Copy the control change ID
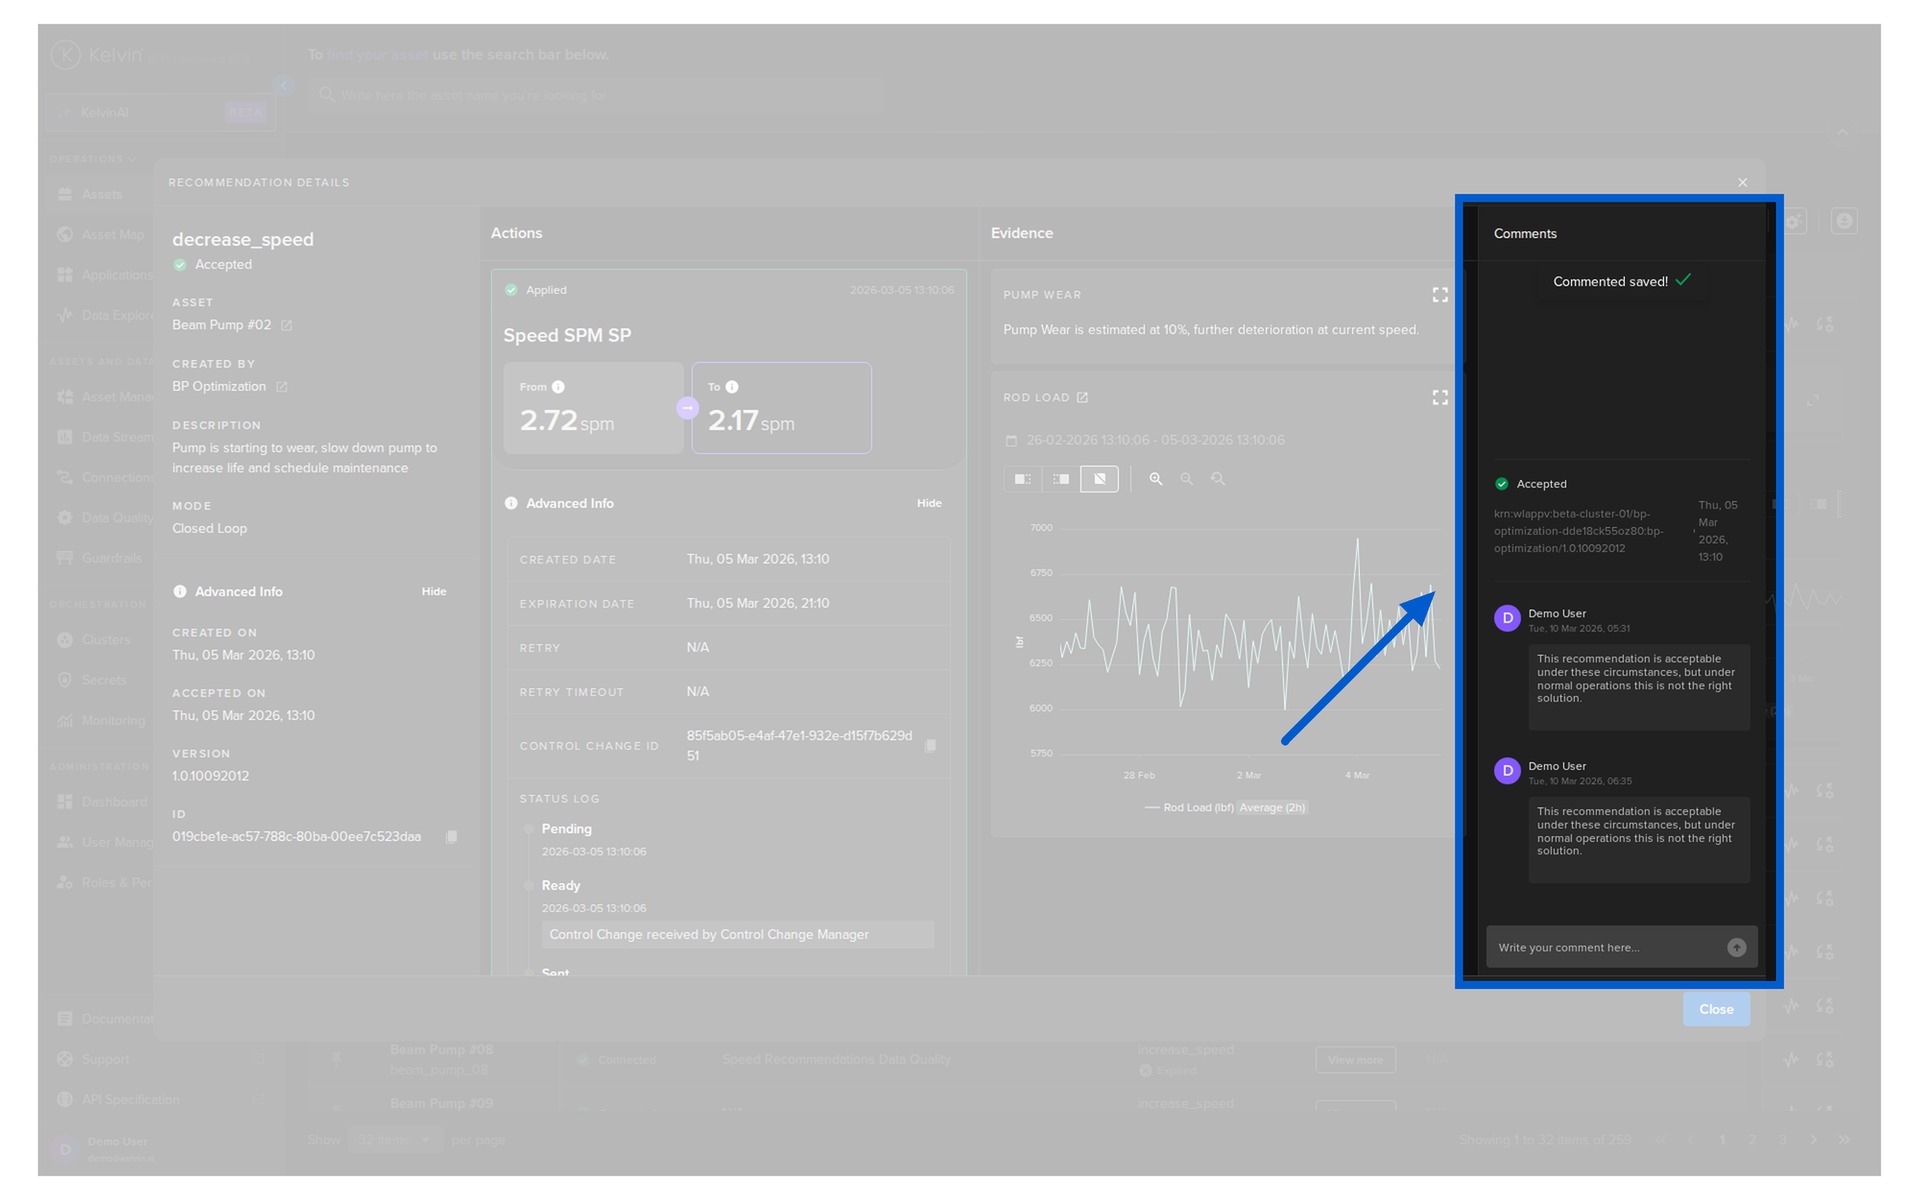 pyautogui.click(x=930, y=746)
